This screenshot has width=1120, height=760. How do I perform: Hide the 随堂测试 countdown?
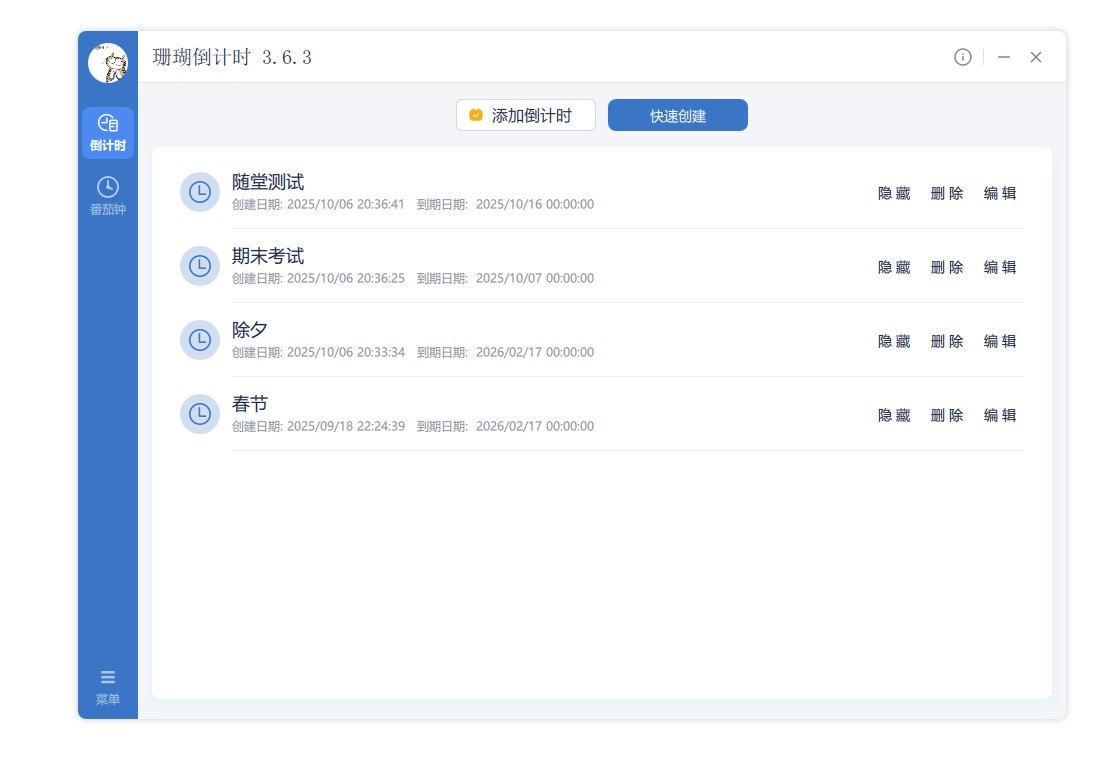pyautogui.click(x=894, y=194)
